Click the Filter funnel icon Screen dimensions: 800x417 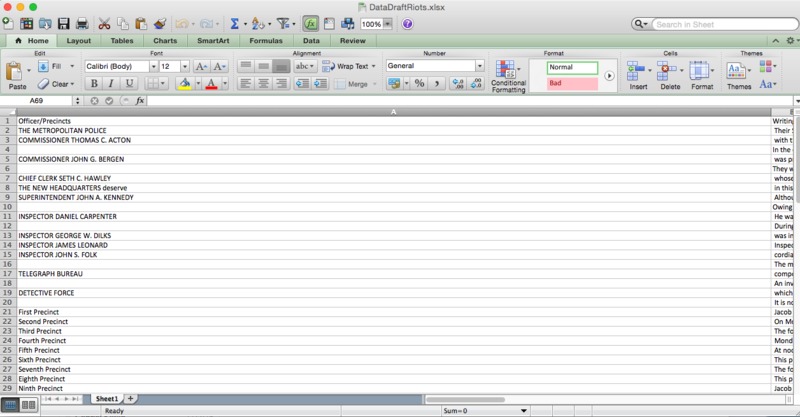283,23
